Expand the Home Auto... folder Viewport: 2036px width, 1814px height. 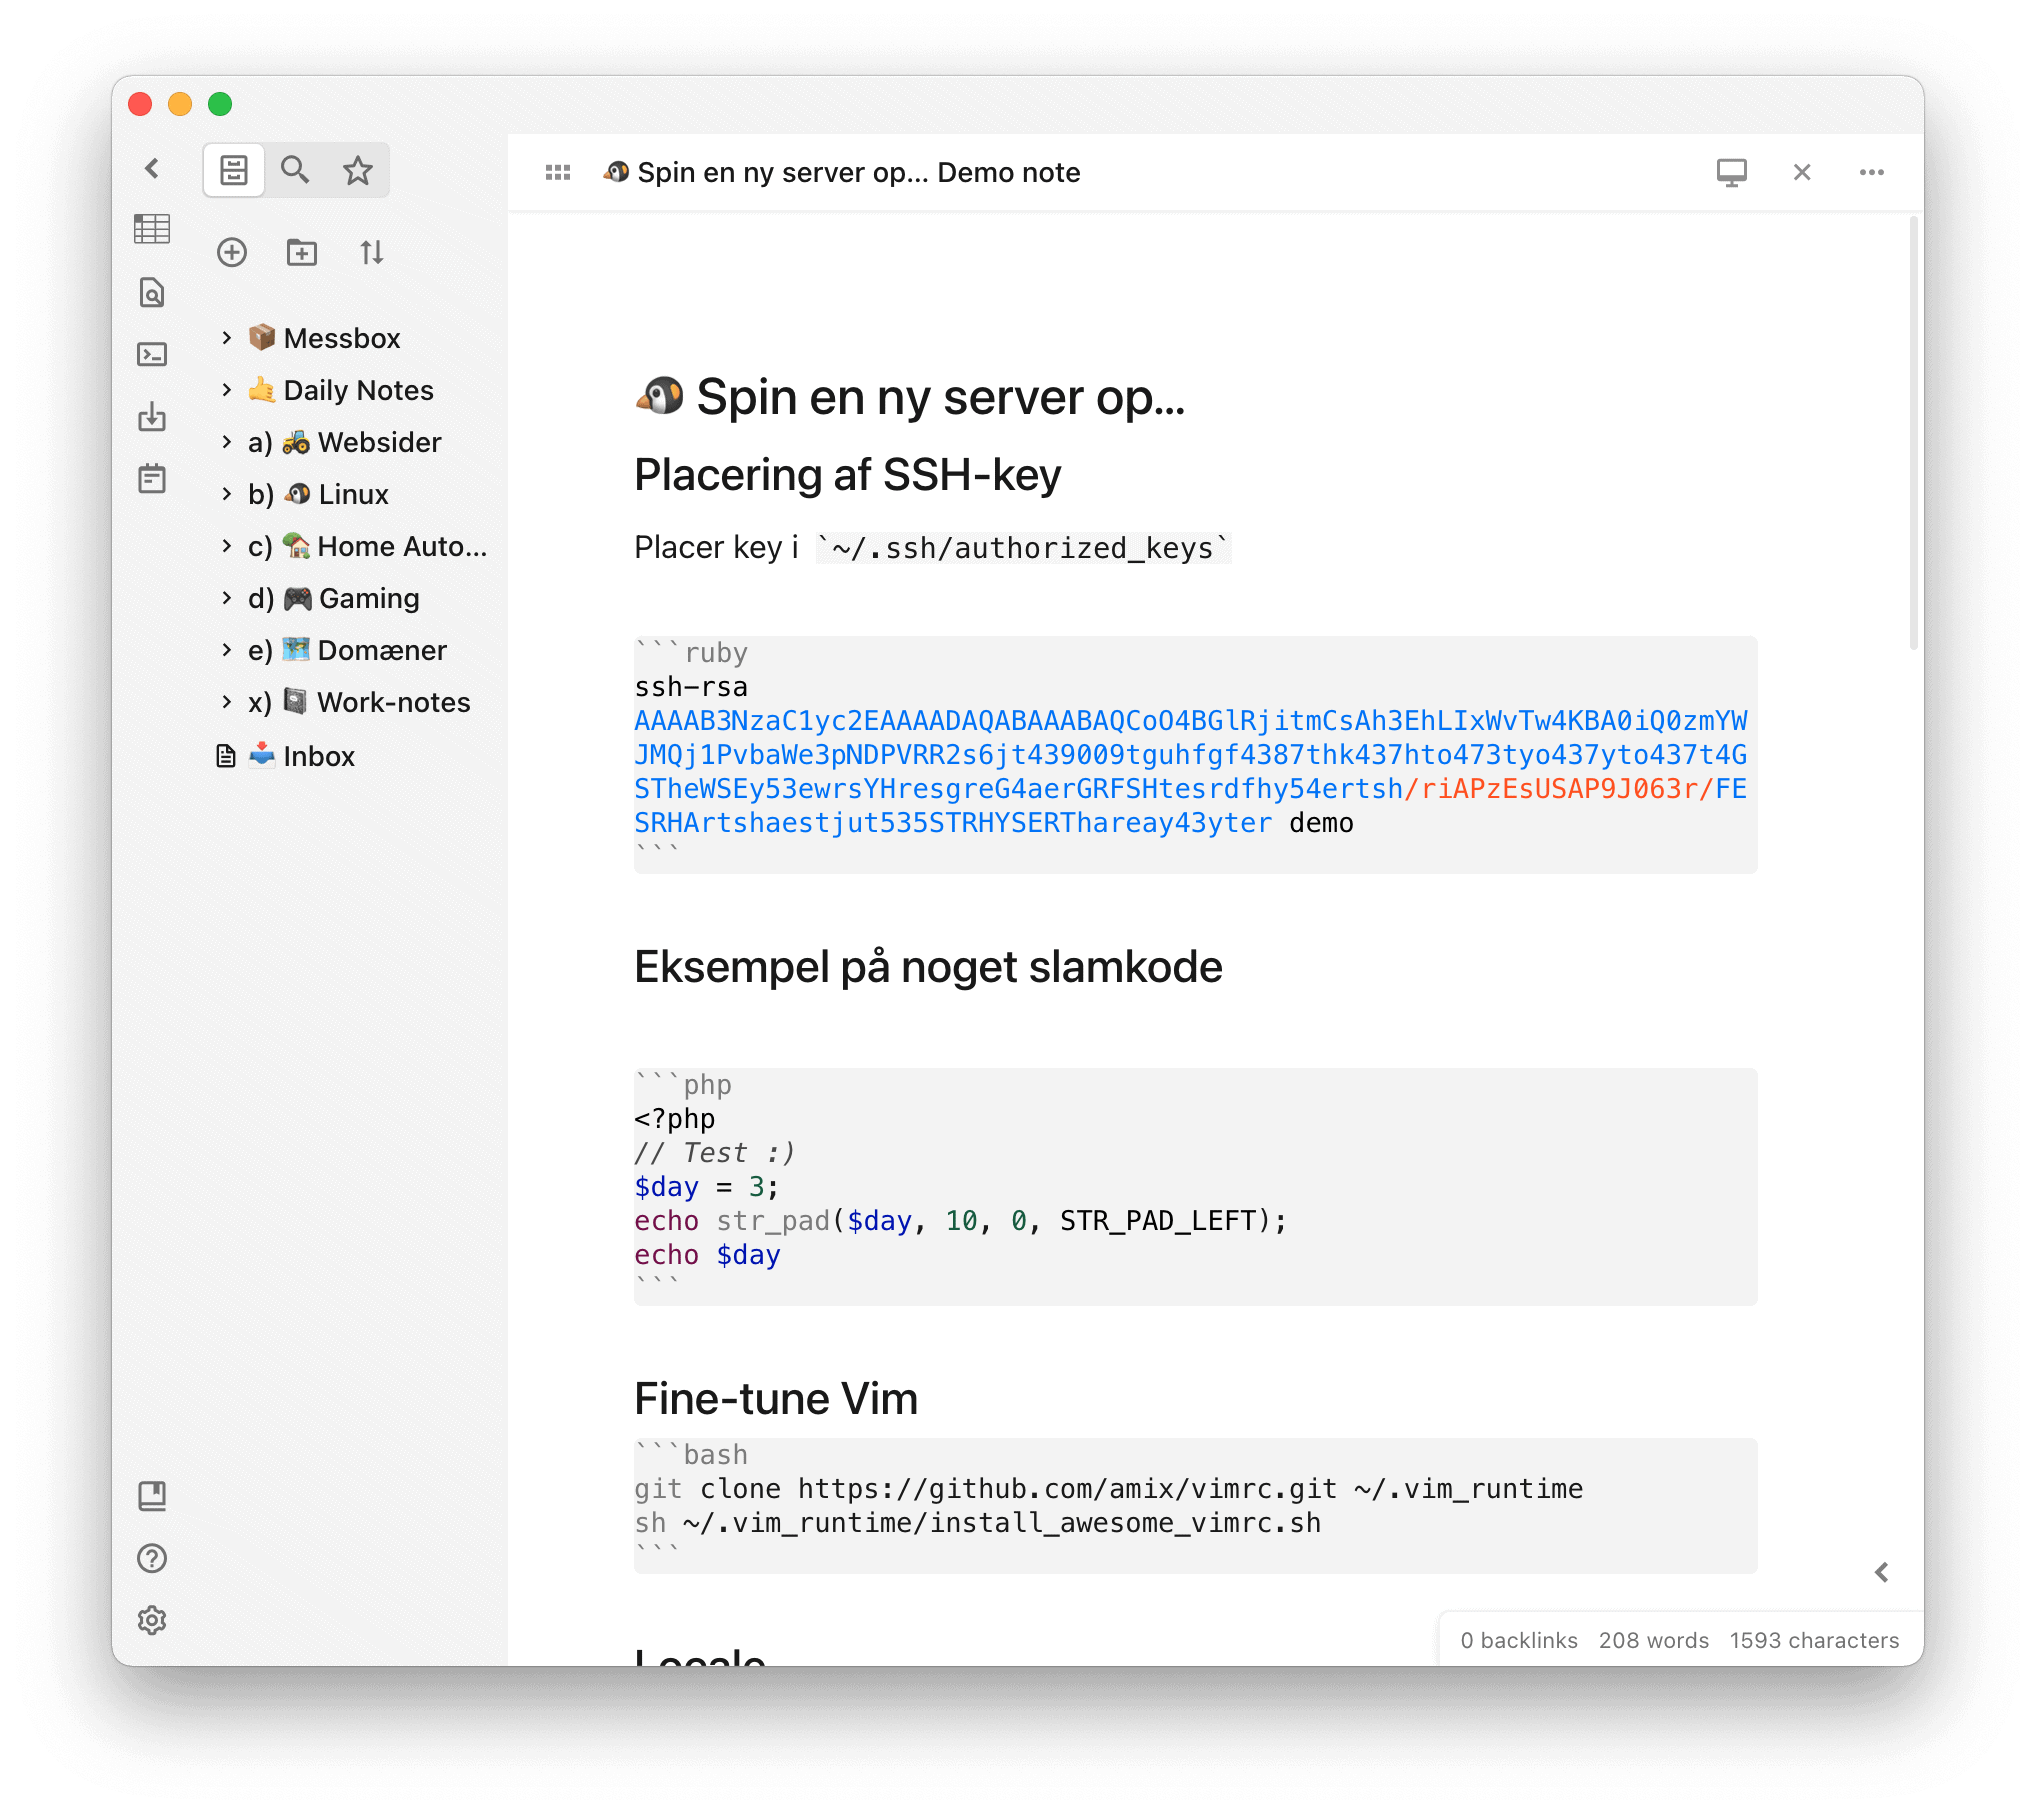(x=227, y=546)
